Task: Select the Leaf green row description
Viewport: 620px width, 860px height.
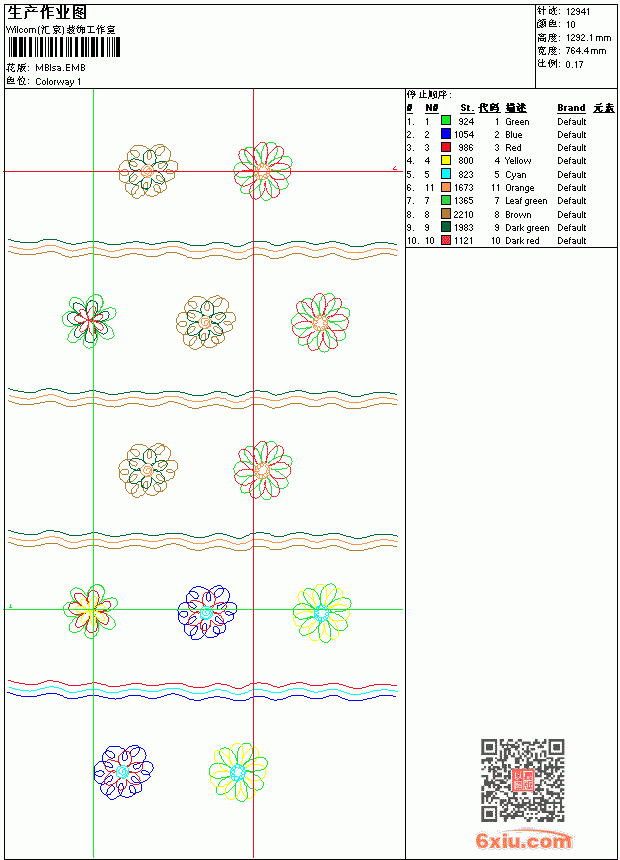Action: pos(526,201)
